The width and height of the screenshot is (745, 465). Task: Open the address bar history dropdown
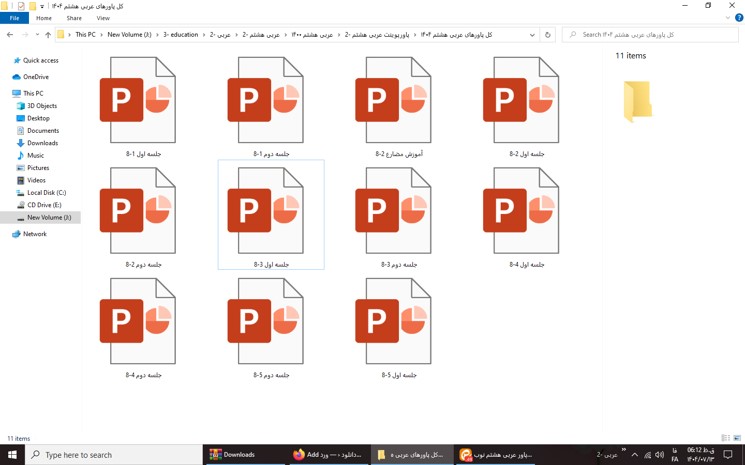point(532,35)
